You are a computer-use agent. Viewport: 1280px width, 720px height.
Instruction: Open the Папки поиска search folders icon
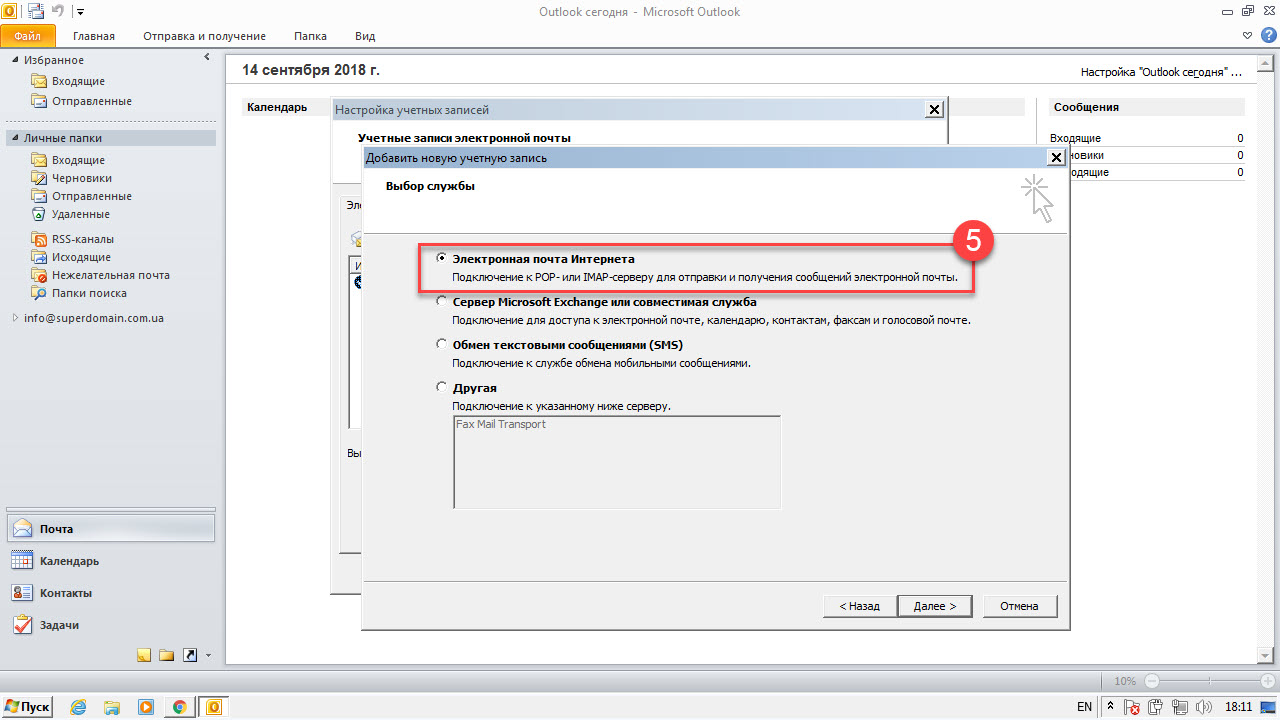point(39,293)
